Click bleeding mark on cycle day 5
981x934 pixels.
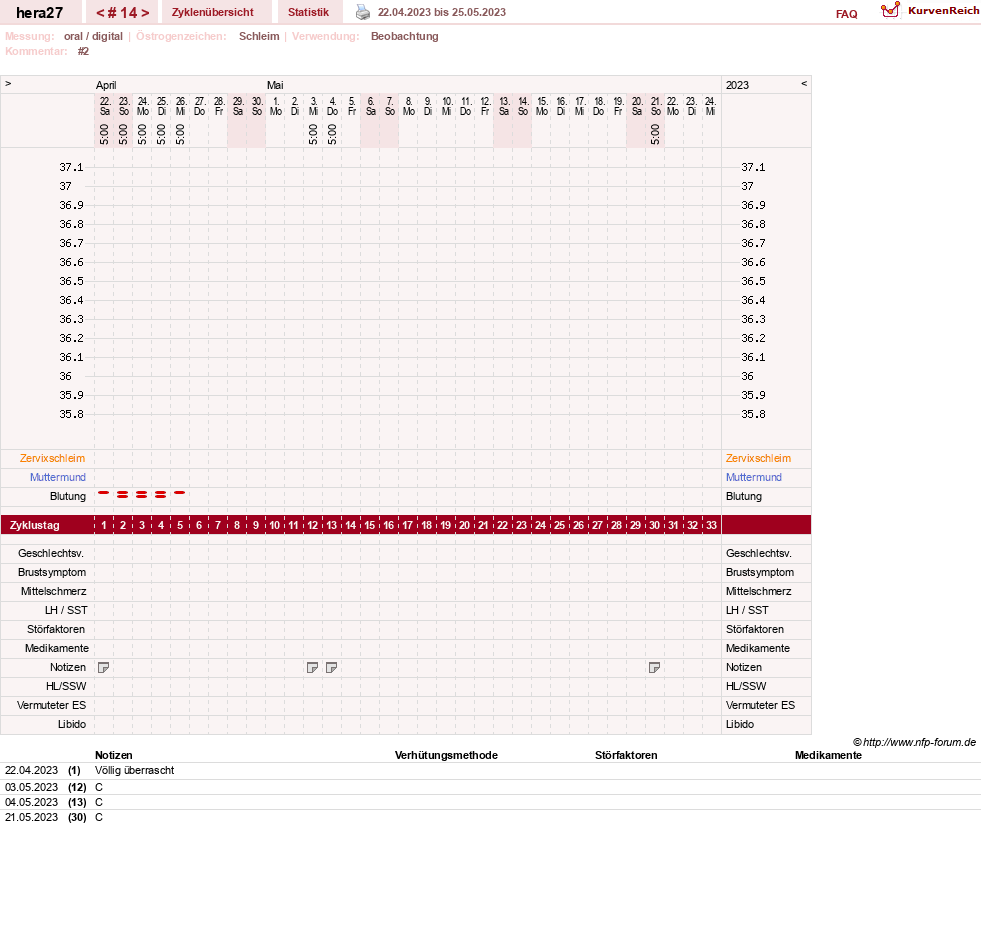point(180,493)
